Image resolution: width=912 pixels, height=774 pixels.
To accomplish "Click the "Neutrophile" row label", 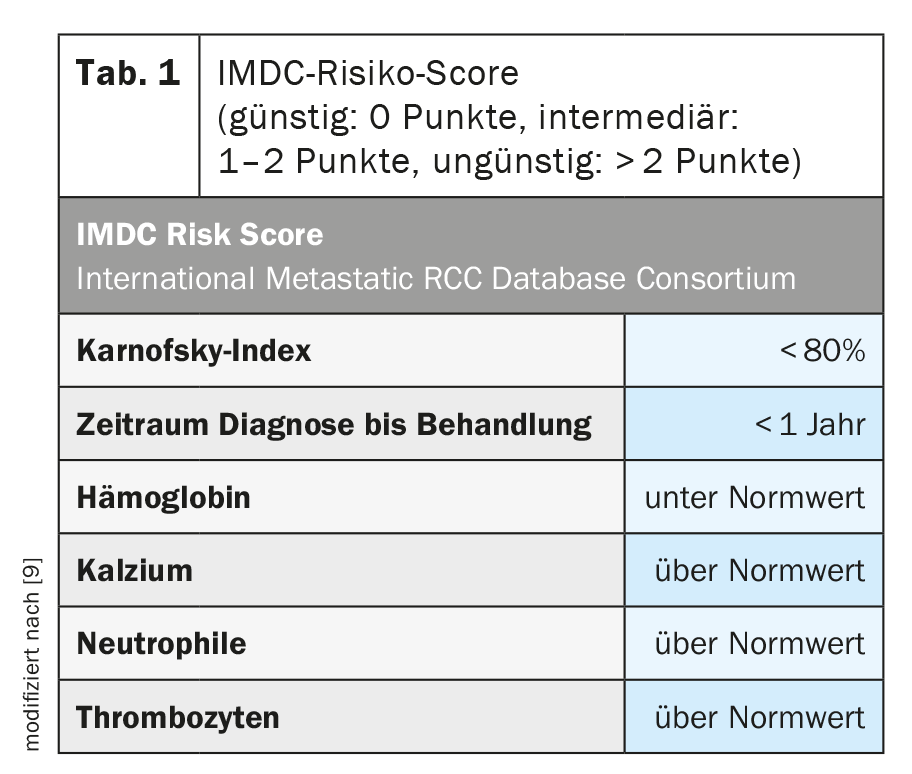I will coord(161,643).
